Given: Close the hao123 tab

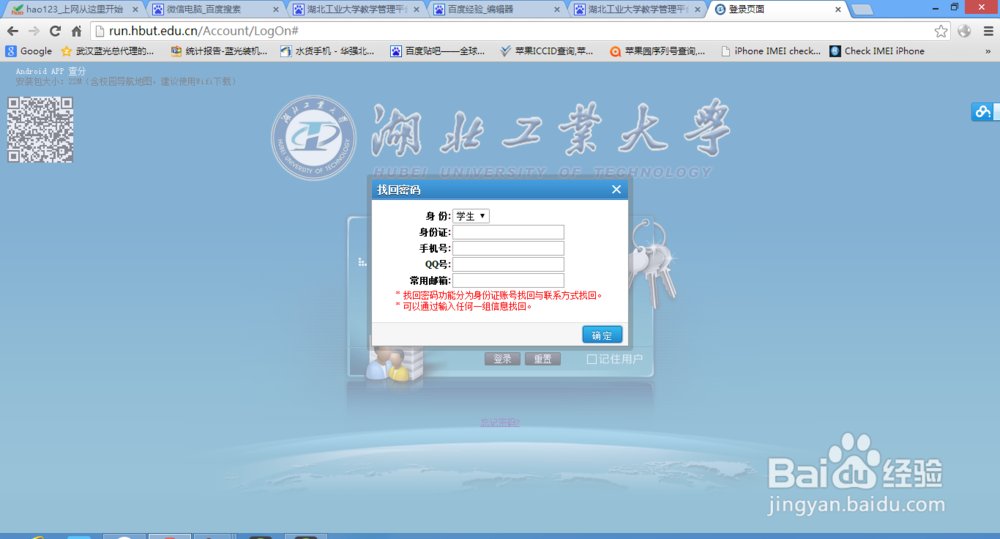Looking at the screenshot, I should pyautogui.click(x=135, y=10).
